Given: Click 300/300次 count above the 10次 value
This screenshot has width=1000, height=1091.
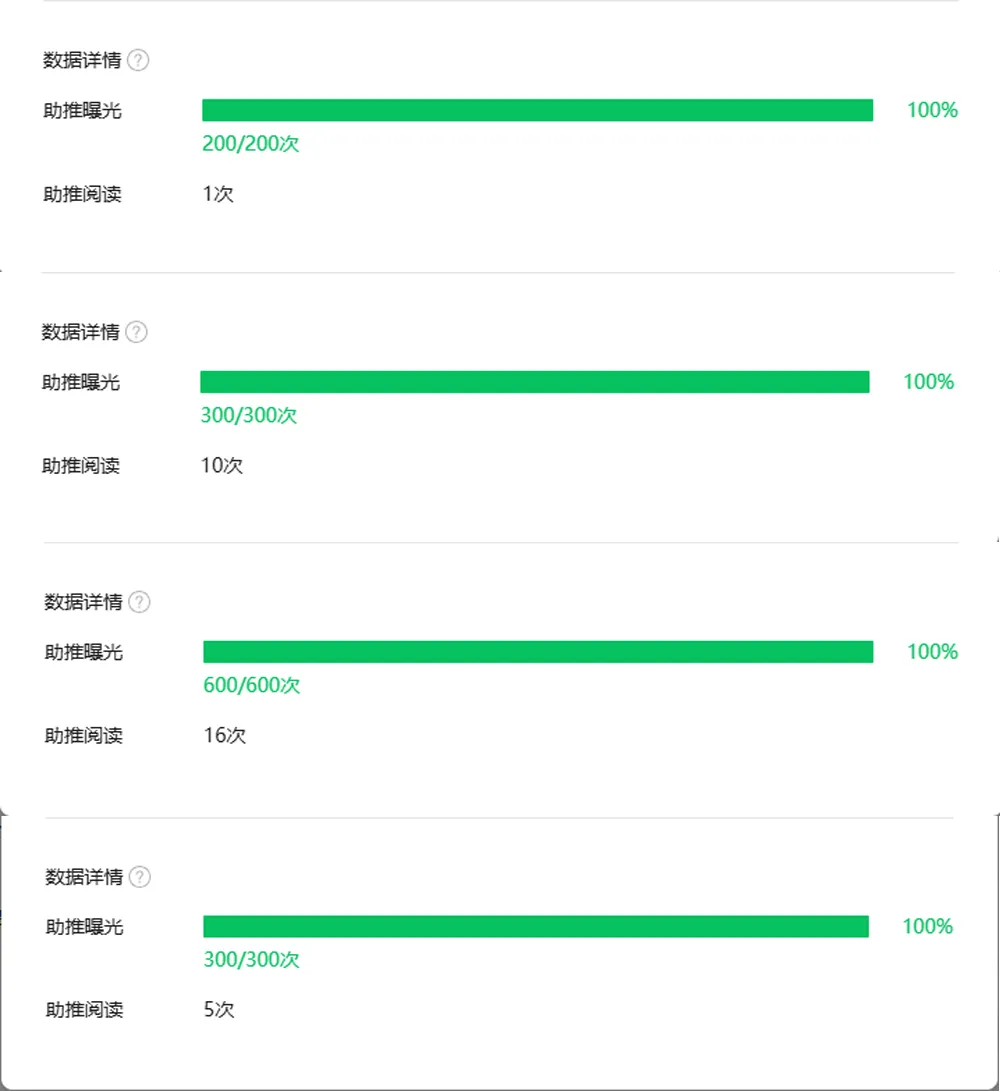Looking at the screenshot, I should [249, 416].
